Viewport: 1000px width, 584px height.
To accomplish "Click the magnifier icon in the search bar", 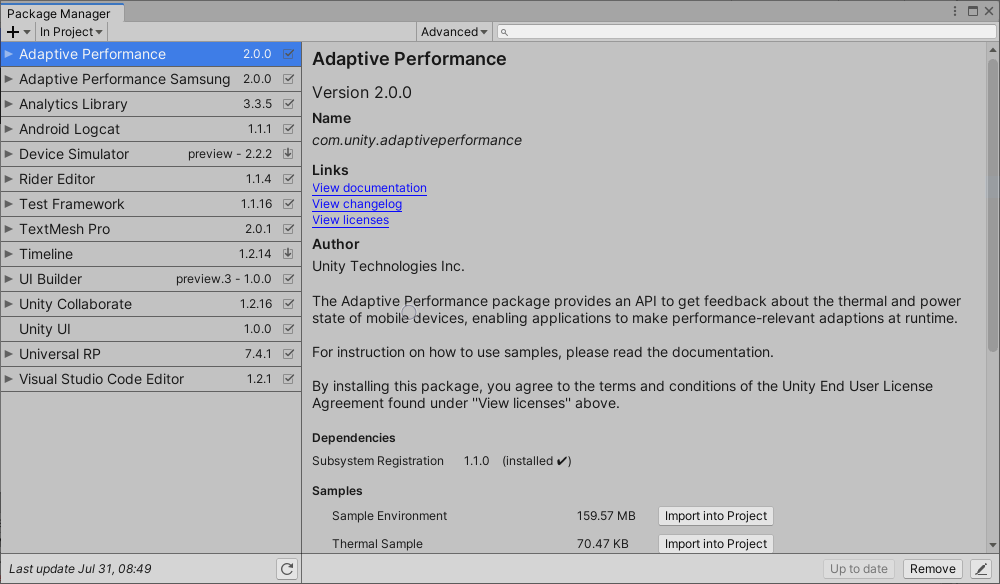I will 505,31.
